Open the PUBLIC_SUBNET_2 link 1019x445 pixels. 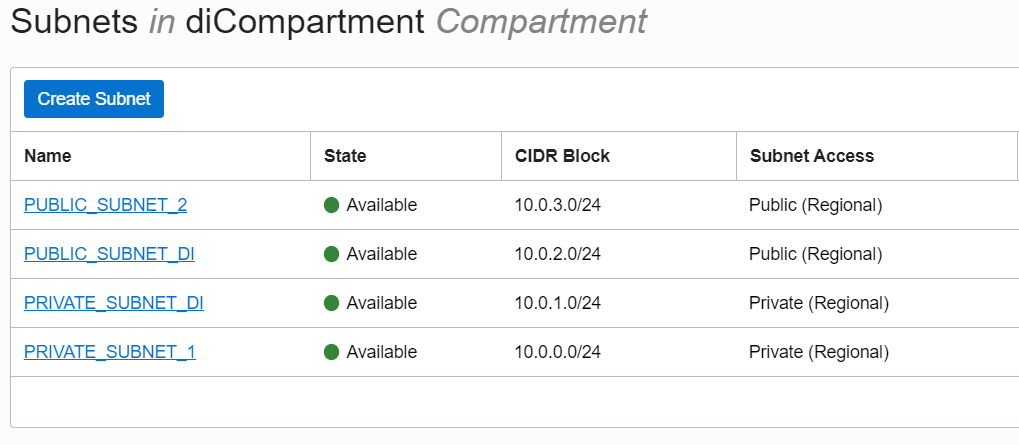tap(105, 205)
